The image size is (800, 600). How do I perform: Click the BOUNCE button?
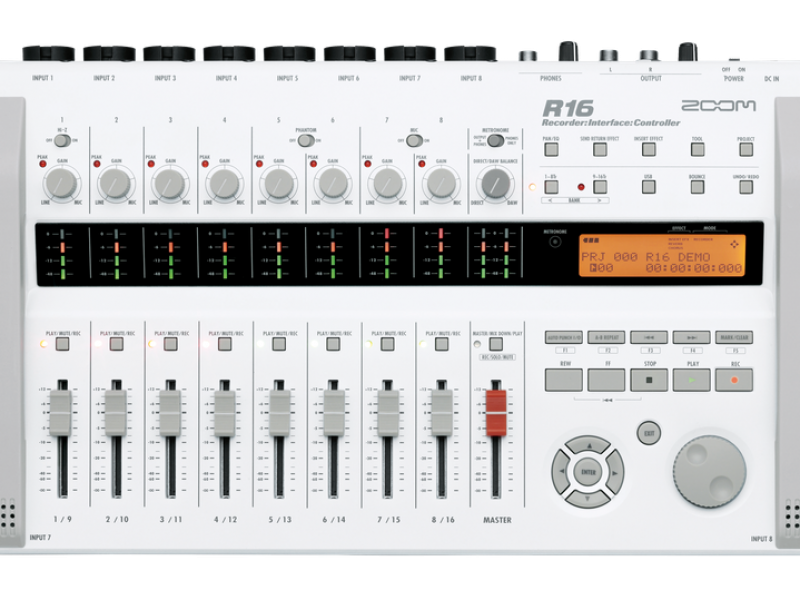[x=697, y=187]
